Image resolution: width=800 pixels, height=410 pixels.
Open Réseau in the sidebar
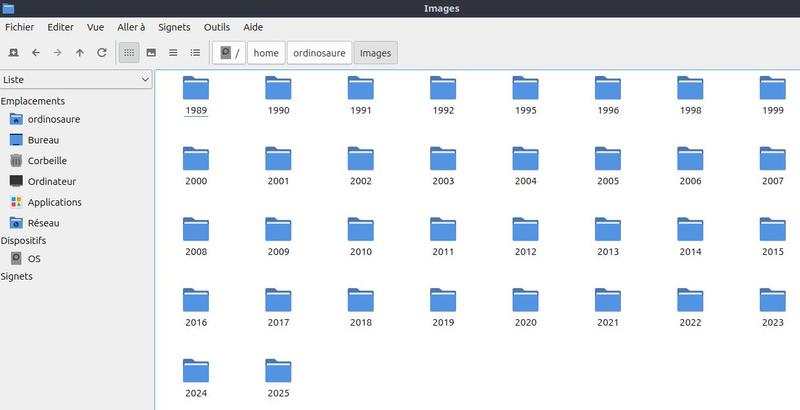click(x=44, y=223)
